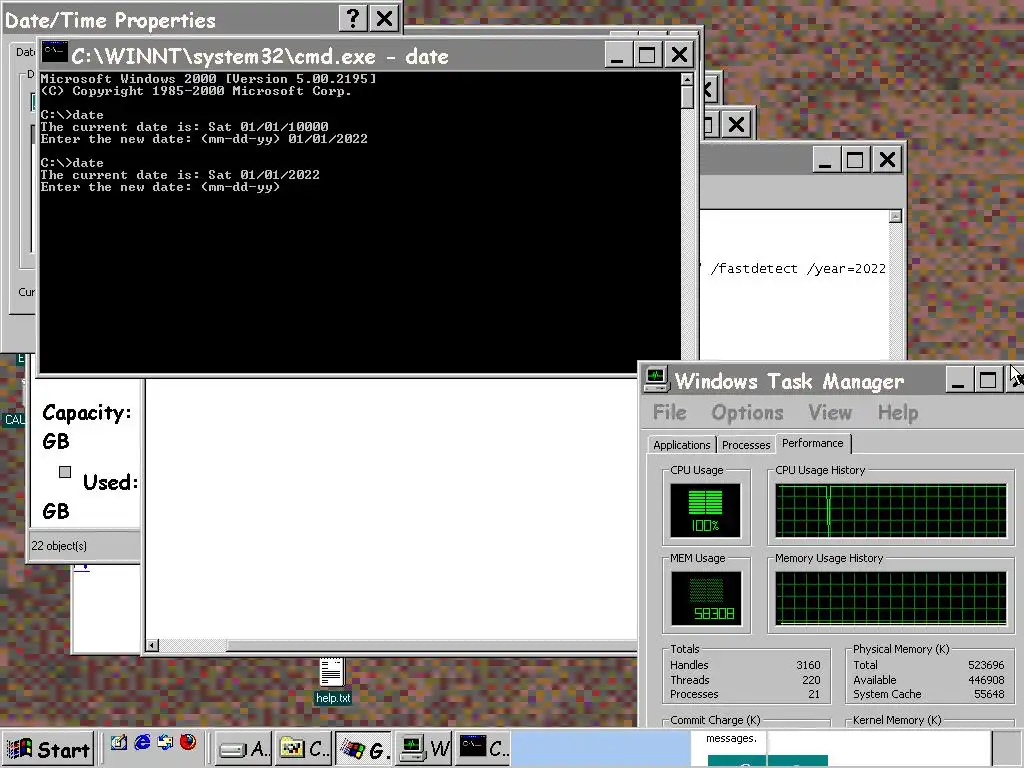The image size is (1024, 768).
Task: Click the '/year=2022' text in the editor
Action: coord(846,268)
